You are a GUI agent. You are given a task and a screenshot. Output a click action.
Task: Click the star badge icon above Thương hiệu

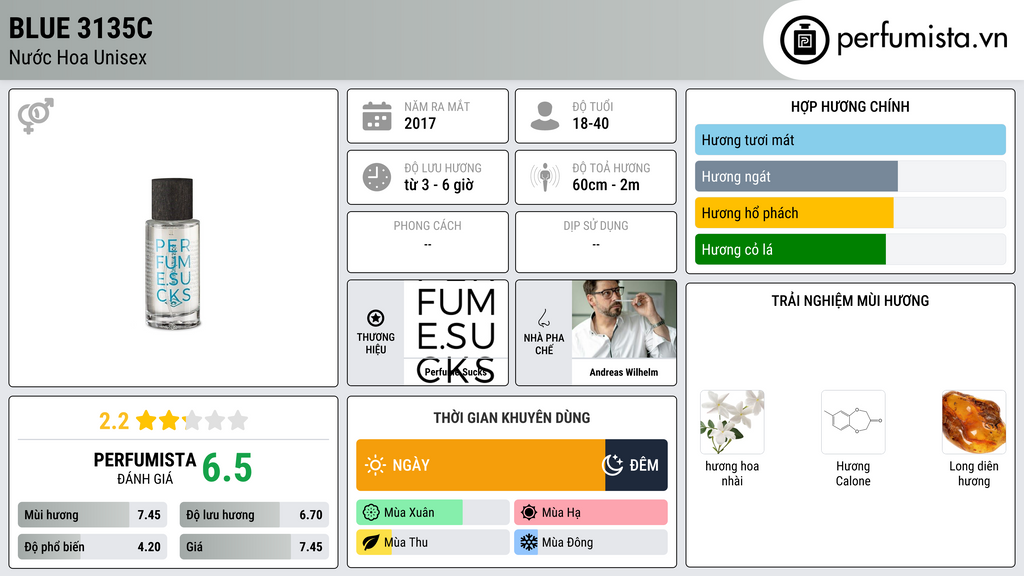pyautogui.click(x=376, y=318)
